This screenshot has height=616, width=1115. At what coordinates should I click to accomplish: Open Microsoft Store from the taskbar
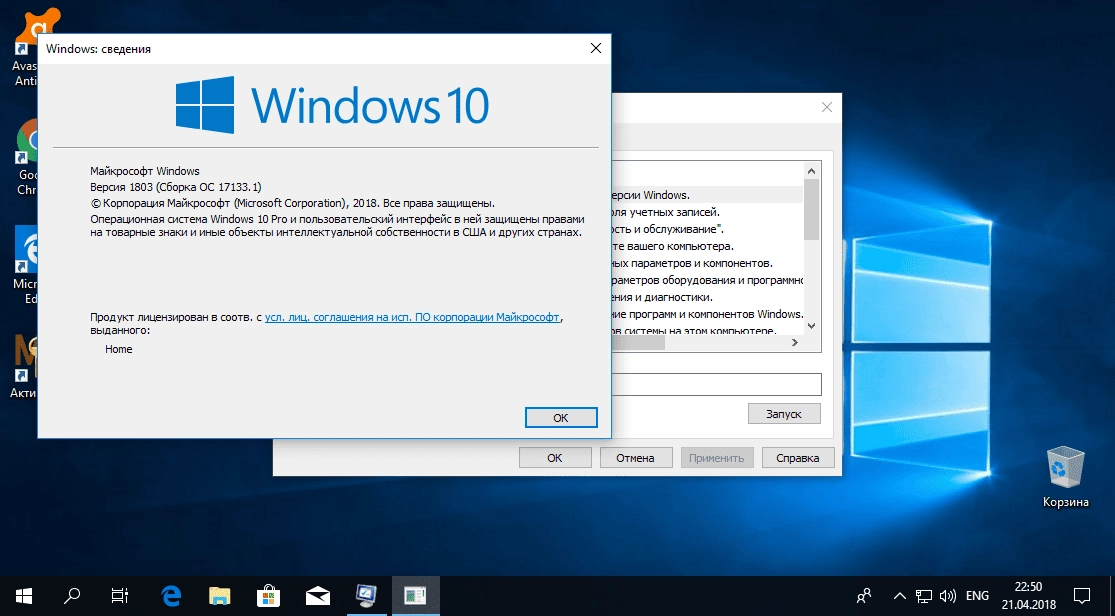point(269,596)
